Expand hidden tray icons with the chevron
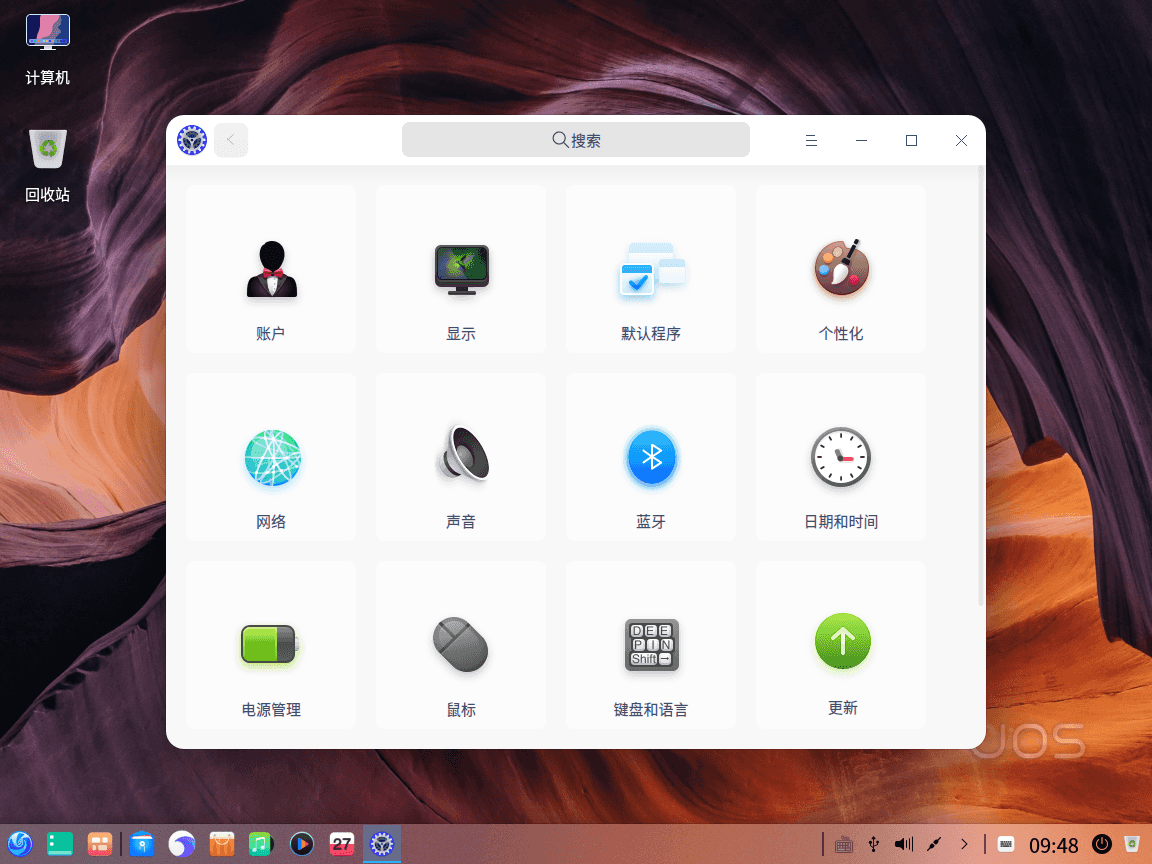1152x864 pixels. (964, 844)
